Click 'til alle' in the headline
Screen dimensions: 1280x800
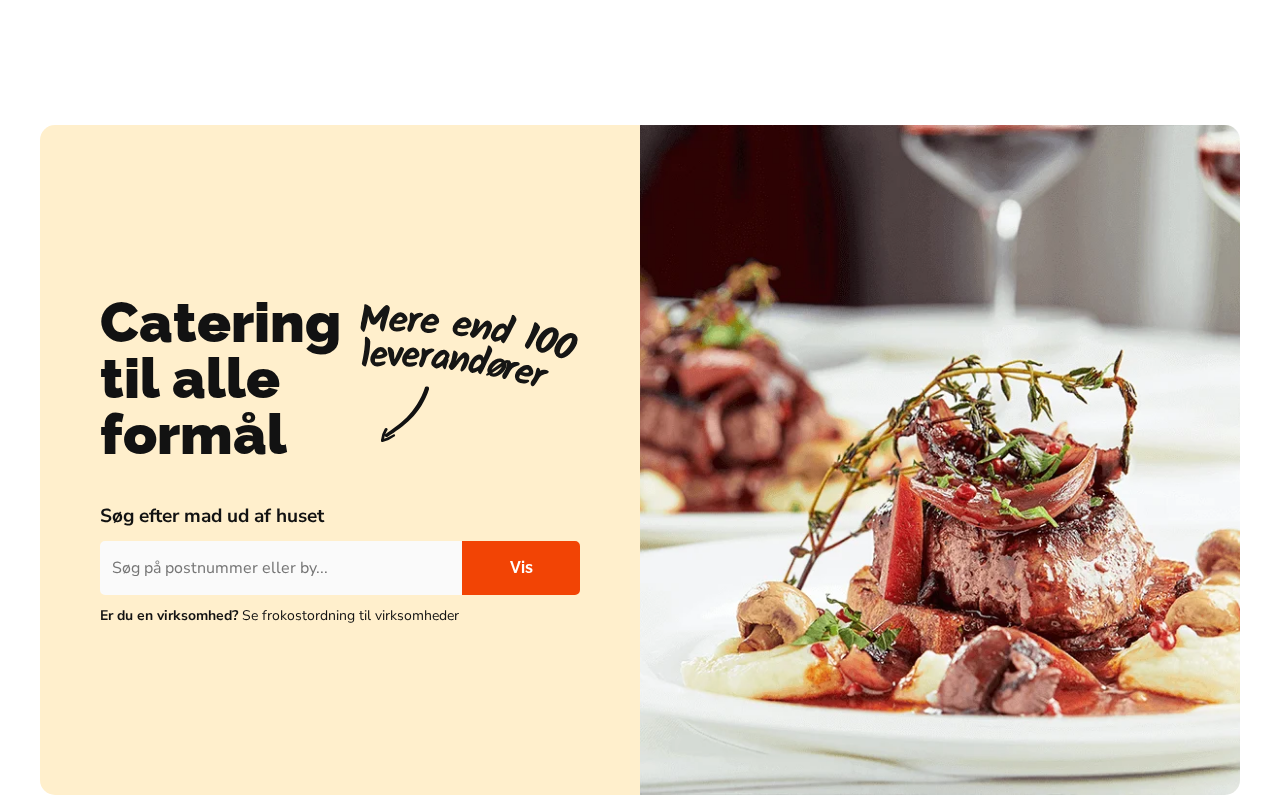[x=190, y=380]
